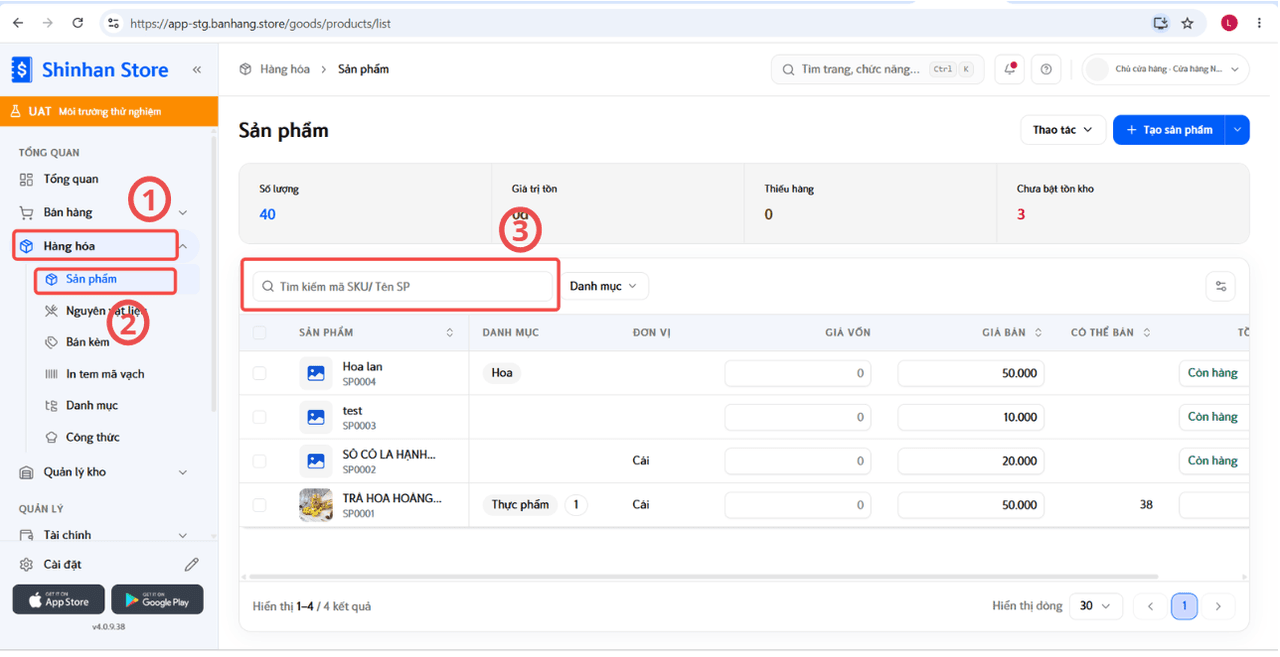This screenshot has height=657, width=1280.
Task: Open the Thao tác dropdown
Action: pyautogui.click(x=1063, y=130)
